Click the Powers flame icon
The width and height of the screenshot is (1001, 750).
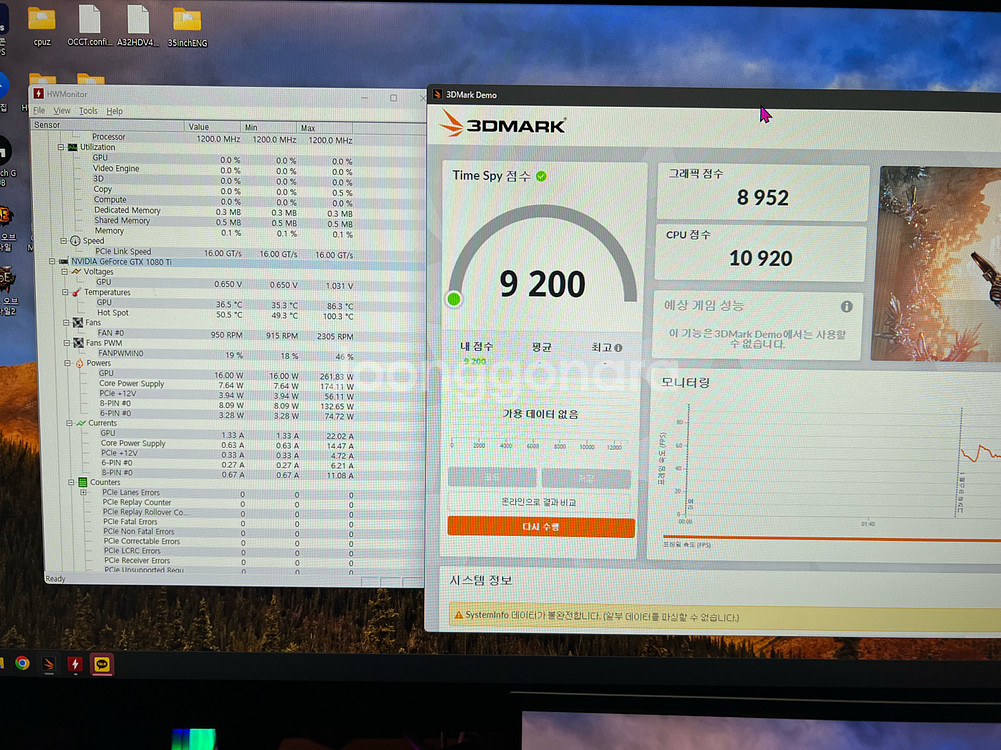pyautogui.click(x=80, y=363)
